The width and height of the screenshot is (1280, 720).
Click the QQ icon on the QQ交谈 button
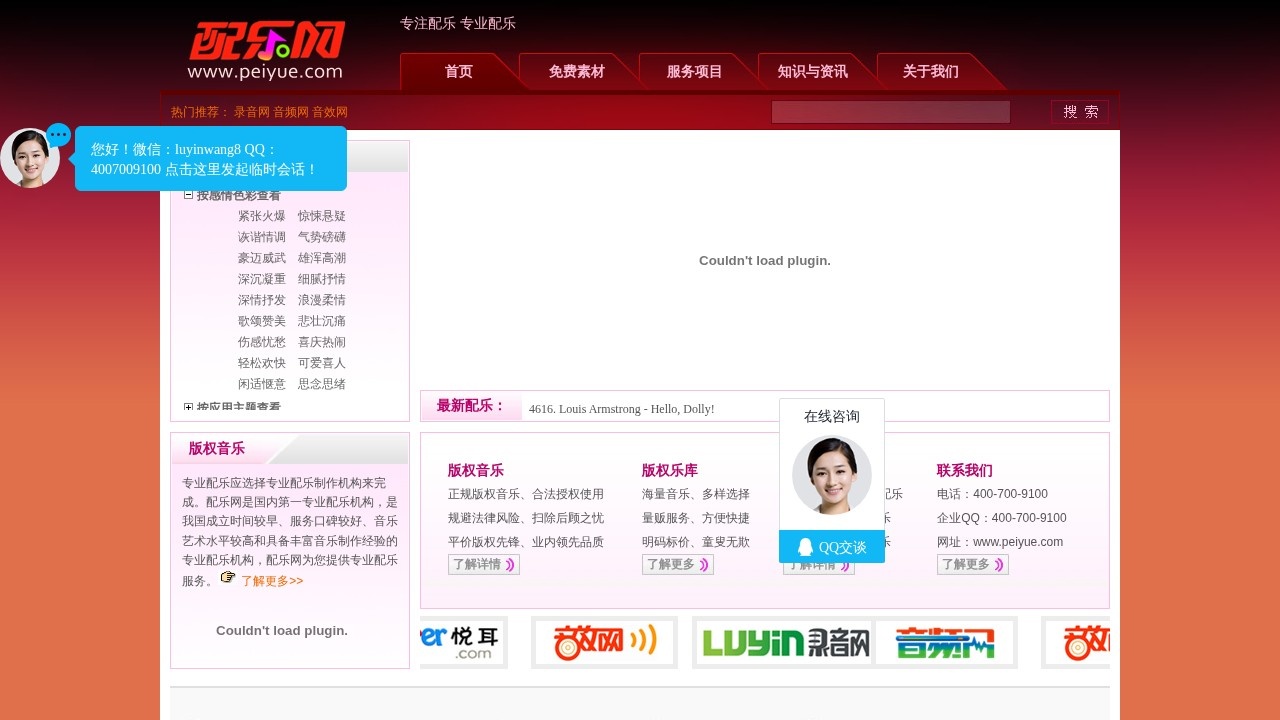tap(805, 547)
